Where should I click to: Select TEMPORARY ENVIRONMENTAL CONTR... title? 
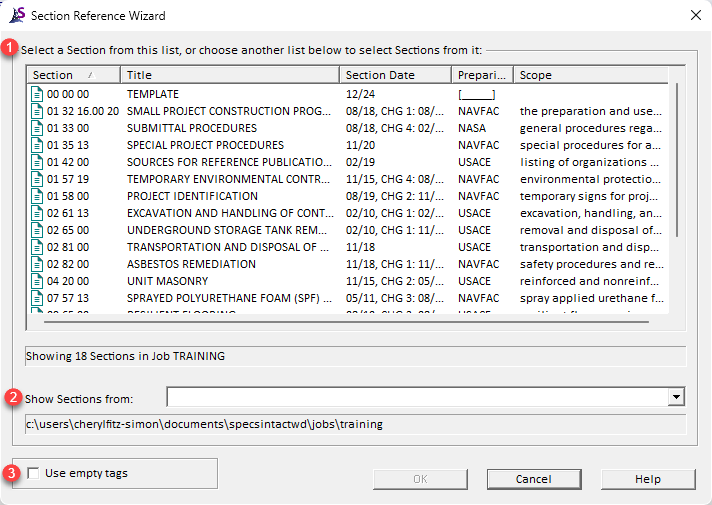228,179
